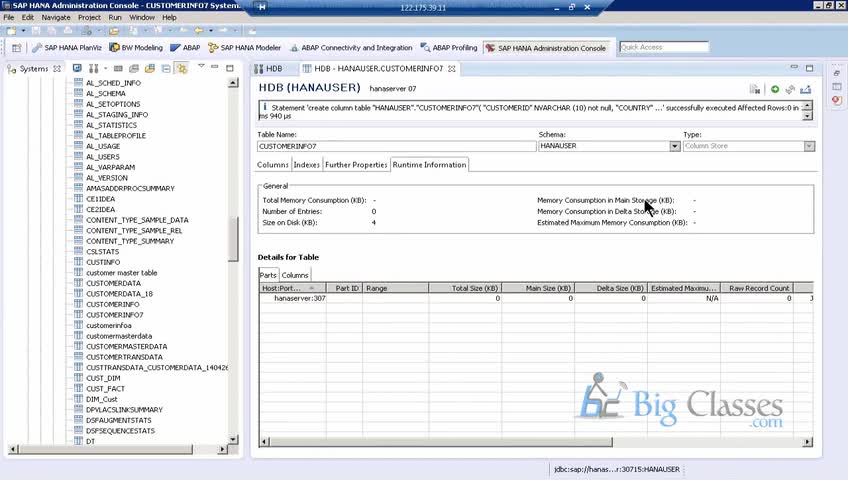Click the add system icon in Systems toolbar
Image resolution: width=848 pixels, height=480 pixels.
pyautogui.click(x=94, y=69)
